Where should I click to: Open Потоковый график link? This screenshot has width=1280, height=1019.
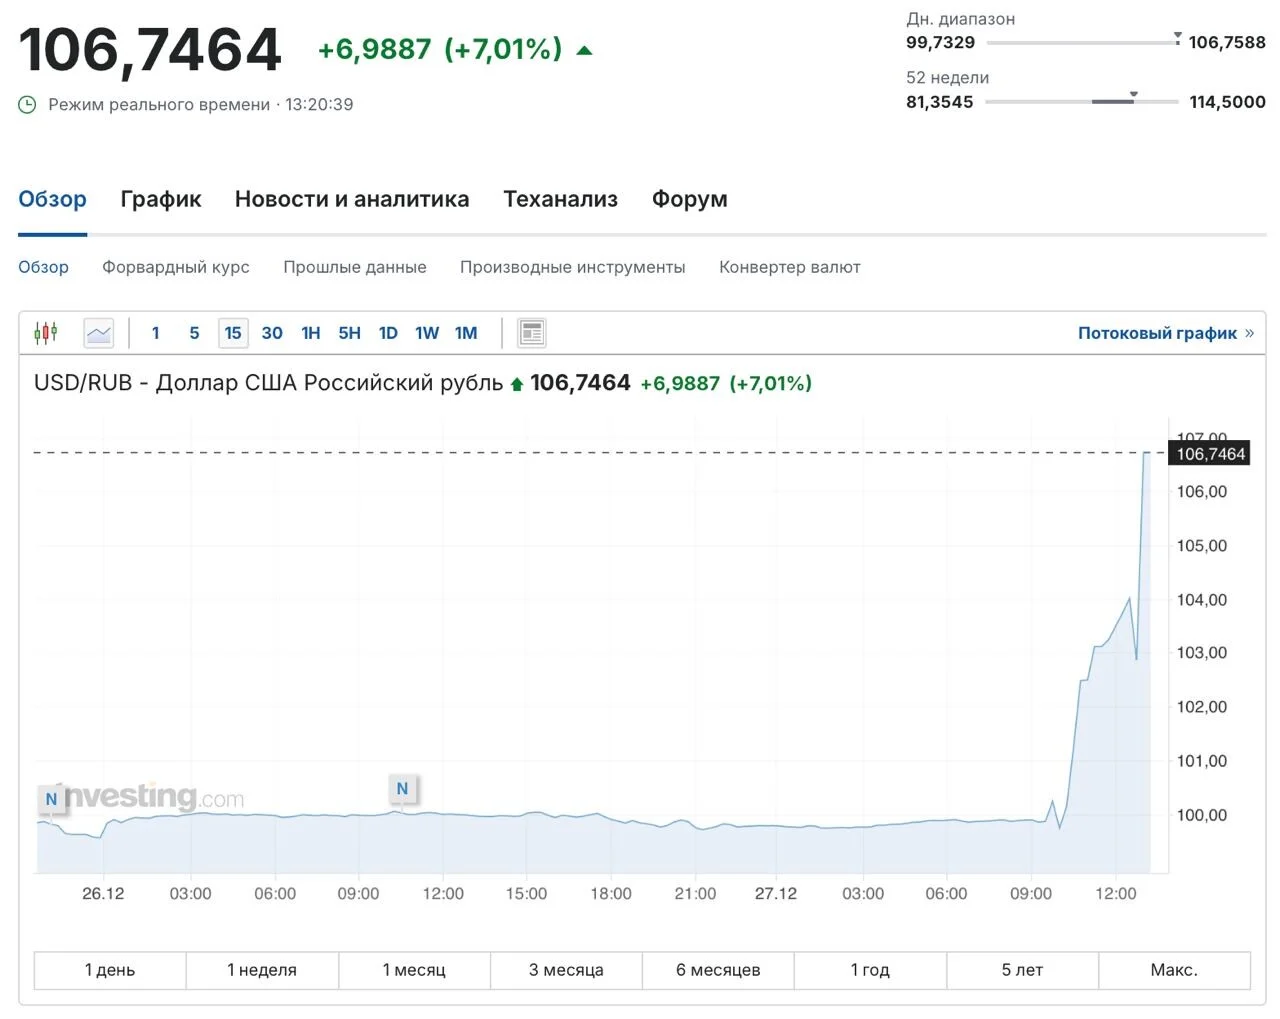pyautogui.click(x=1166, y=333)
